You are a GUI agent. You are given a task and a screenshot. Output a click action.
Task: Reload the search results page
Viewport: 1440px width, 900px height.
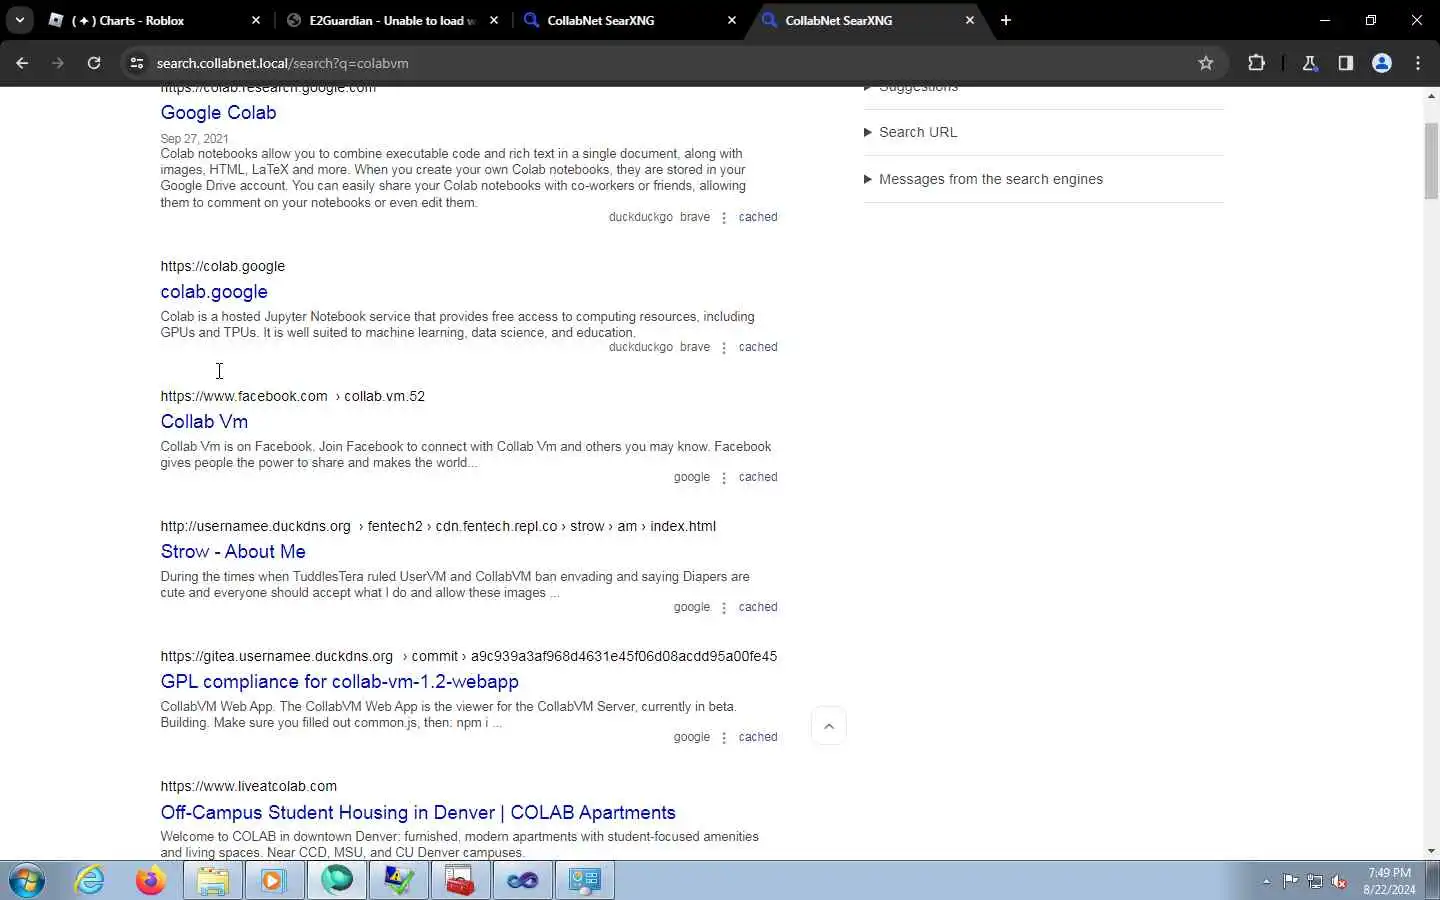(x=94, y=63)
